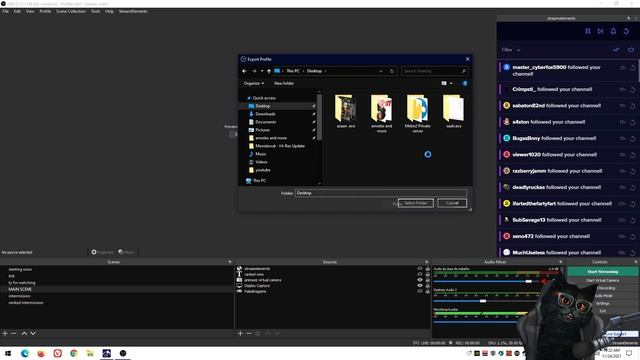
Task: Click the Start Streaming button
Action: point(602,271)
